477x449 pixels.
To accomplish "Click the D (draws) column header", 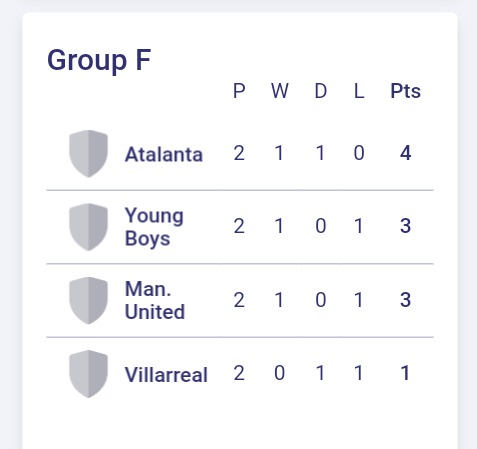I will tap(321, 91).
